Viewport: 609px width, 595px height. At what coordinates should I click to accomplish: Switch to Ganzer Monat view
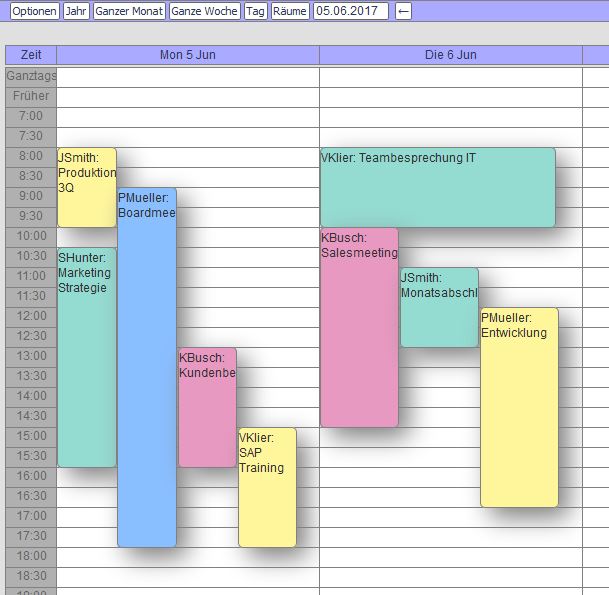[x=129, y=11]
